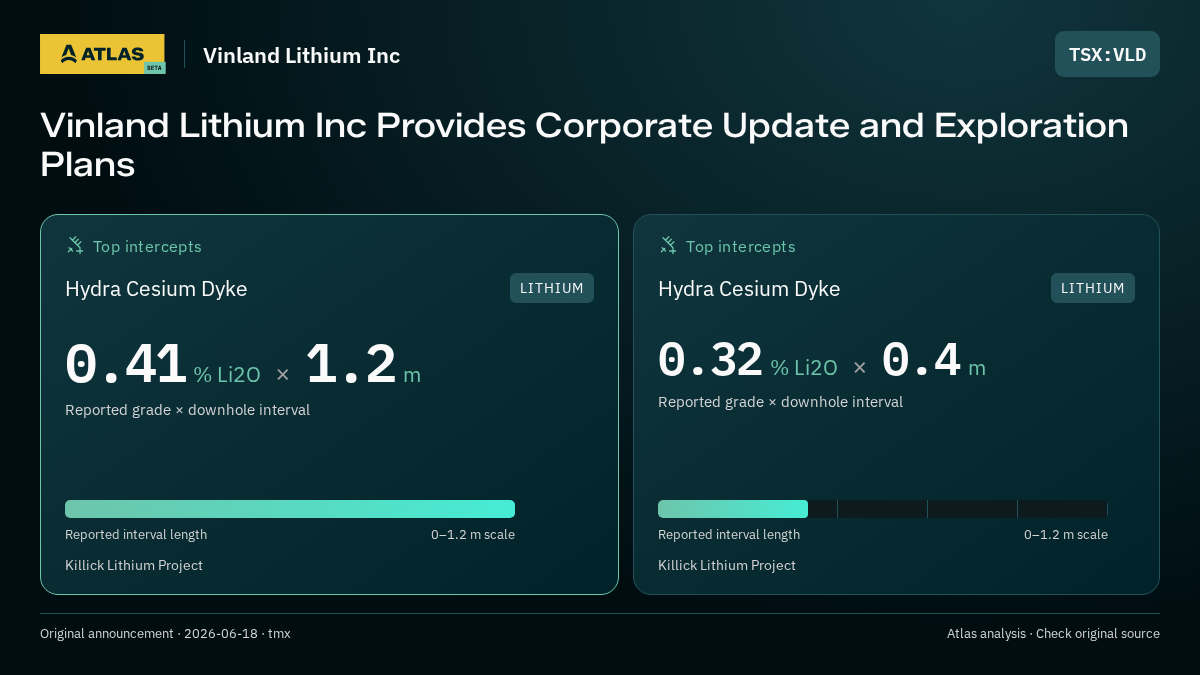Click Top intercepts label in the 0.41 card
Screen dimensions: 1200x675
click(147, 246)
